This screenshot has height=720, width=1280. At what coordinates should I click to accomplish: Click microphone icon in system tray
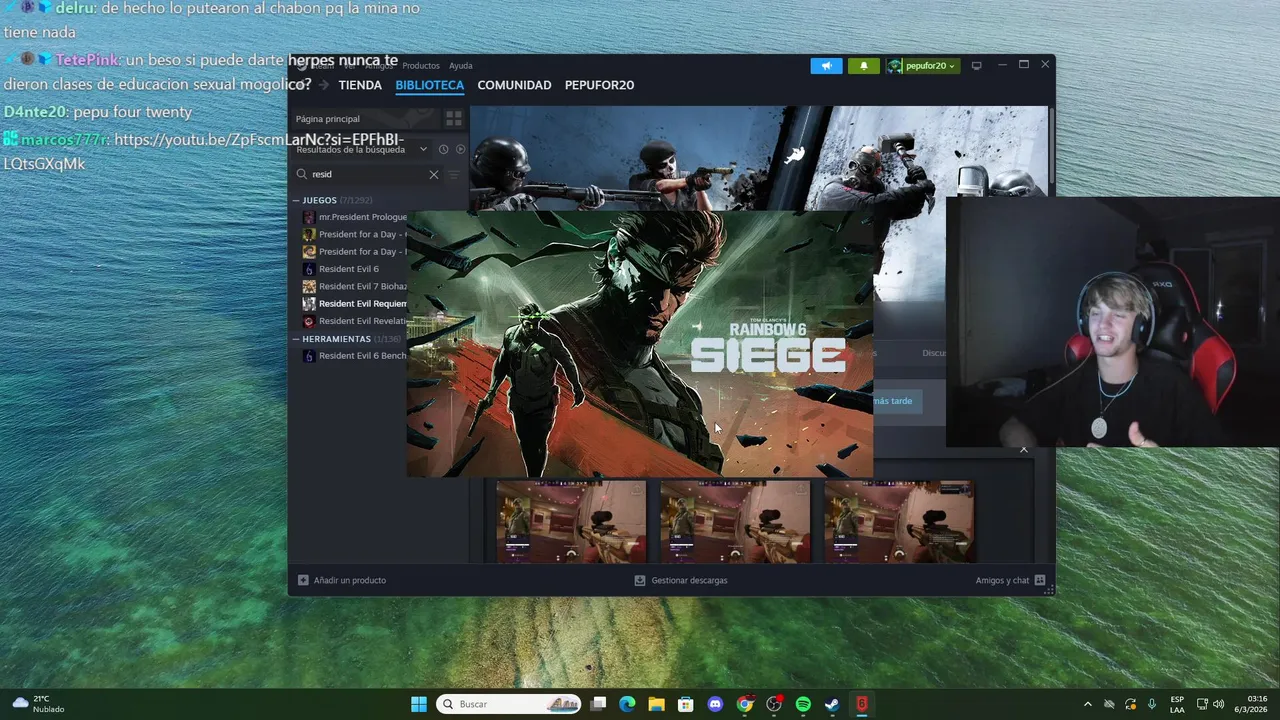click(x=1152, y=704)
